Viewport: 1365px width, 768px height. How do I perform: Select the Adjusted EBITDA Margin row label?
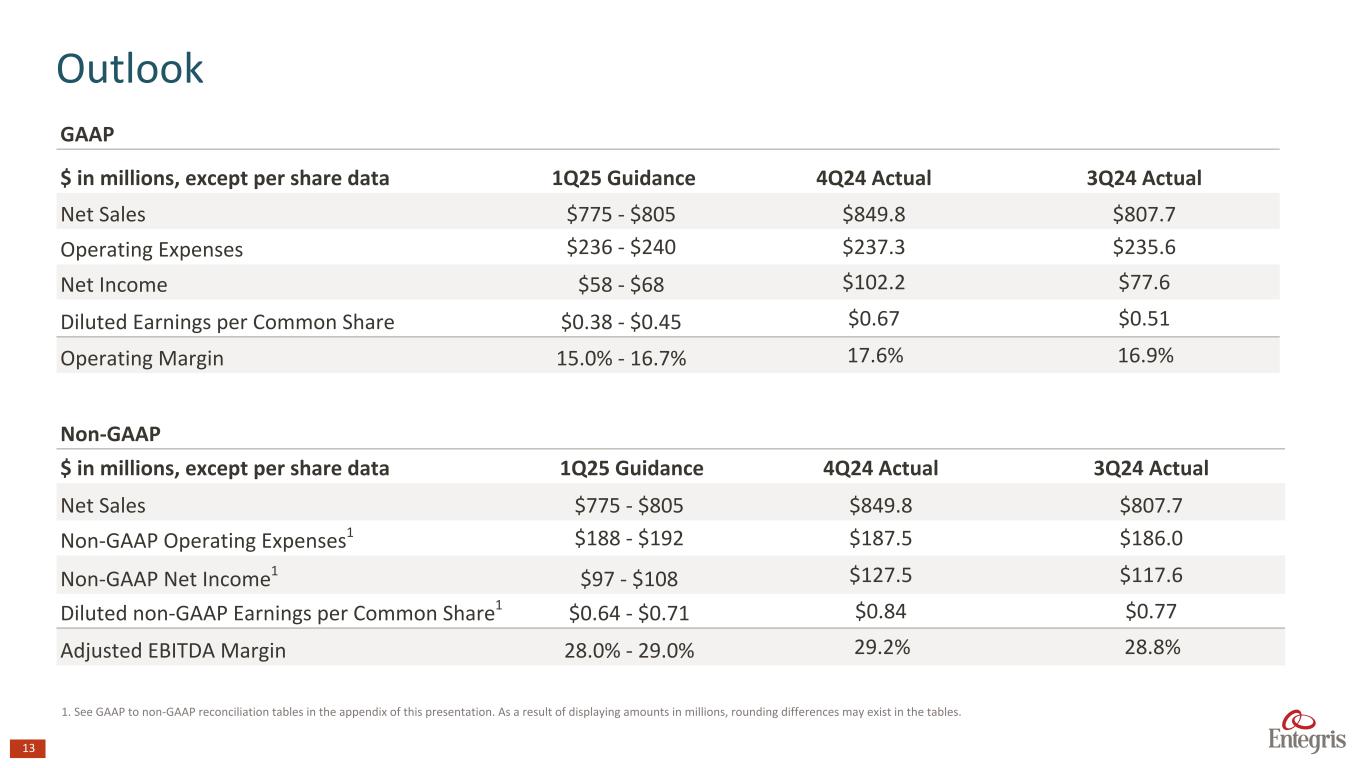pyautogui.click(x=173, y=651)
